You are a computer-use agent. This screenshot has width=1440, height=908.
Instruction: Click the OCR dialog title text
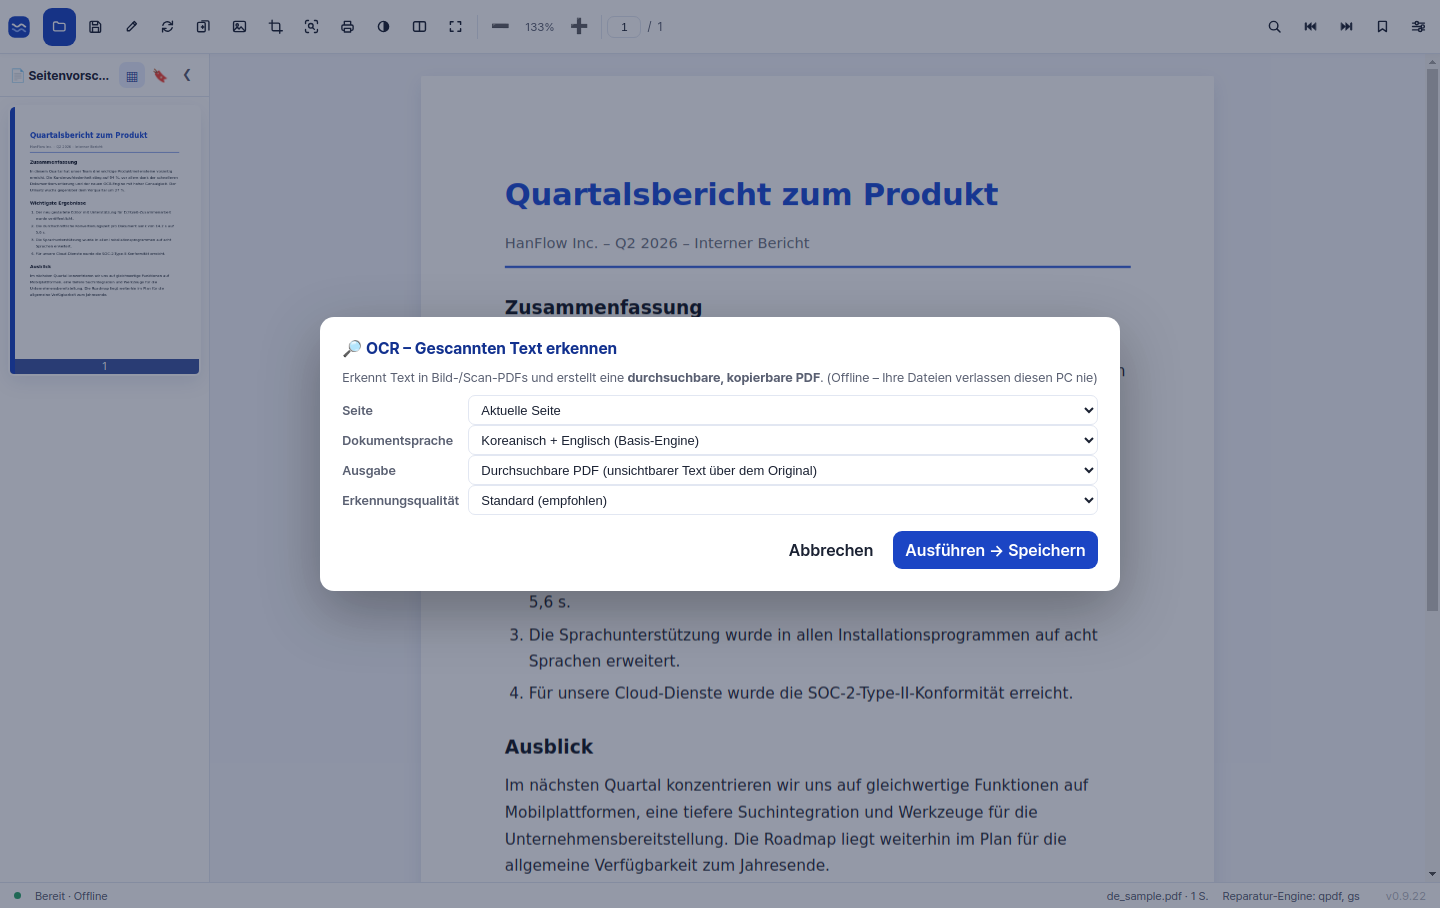tap(480, 348)
